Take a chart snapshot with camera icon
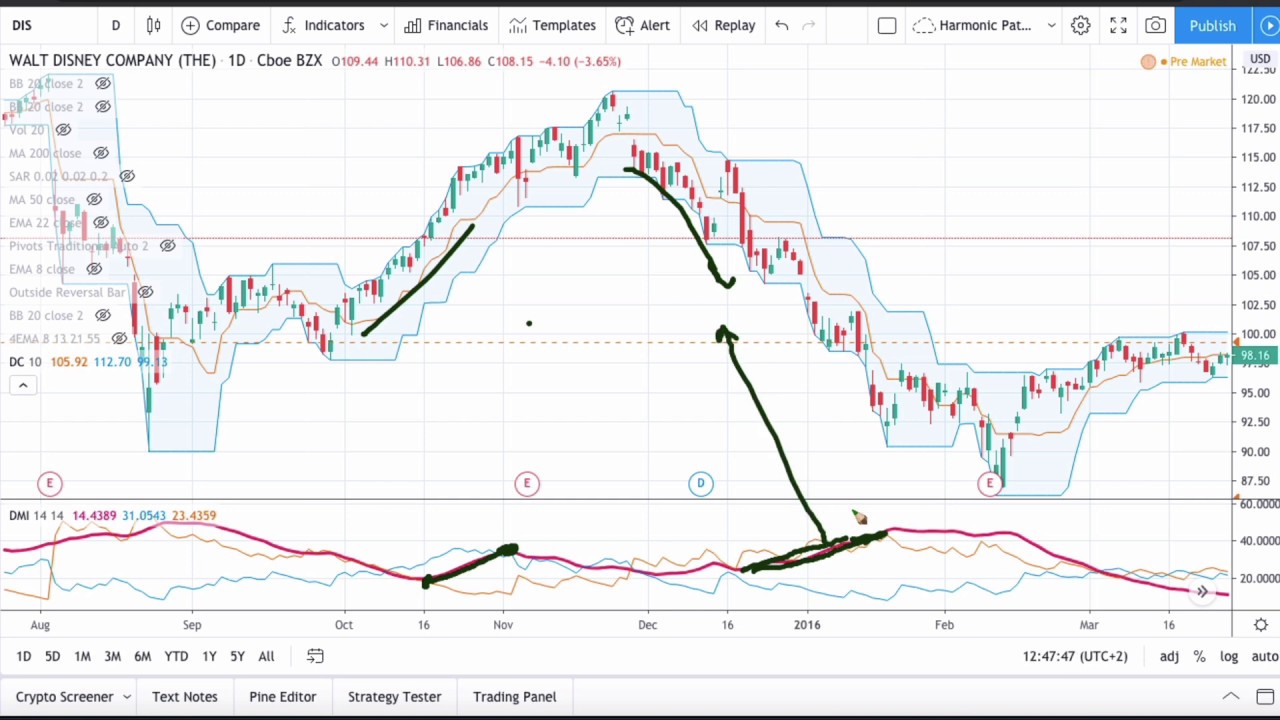This screenshot has height=720, width=1280. click(1155, 25)
